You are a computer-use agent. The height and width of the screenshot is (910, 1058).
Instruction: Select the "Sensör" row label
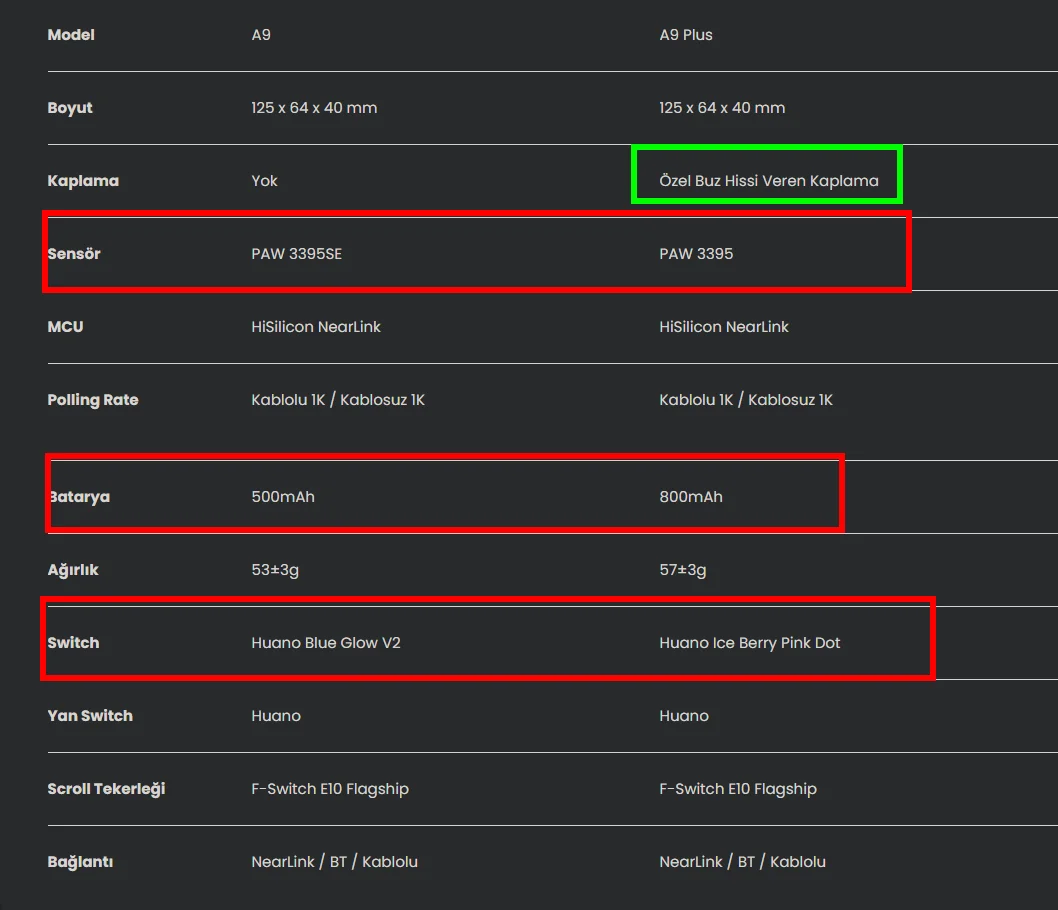(x=74, y=254)
